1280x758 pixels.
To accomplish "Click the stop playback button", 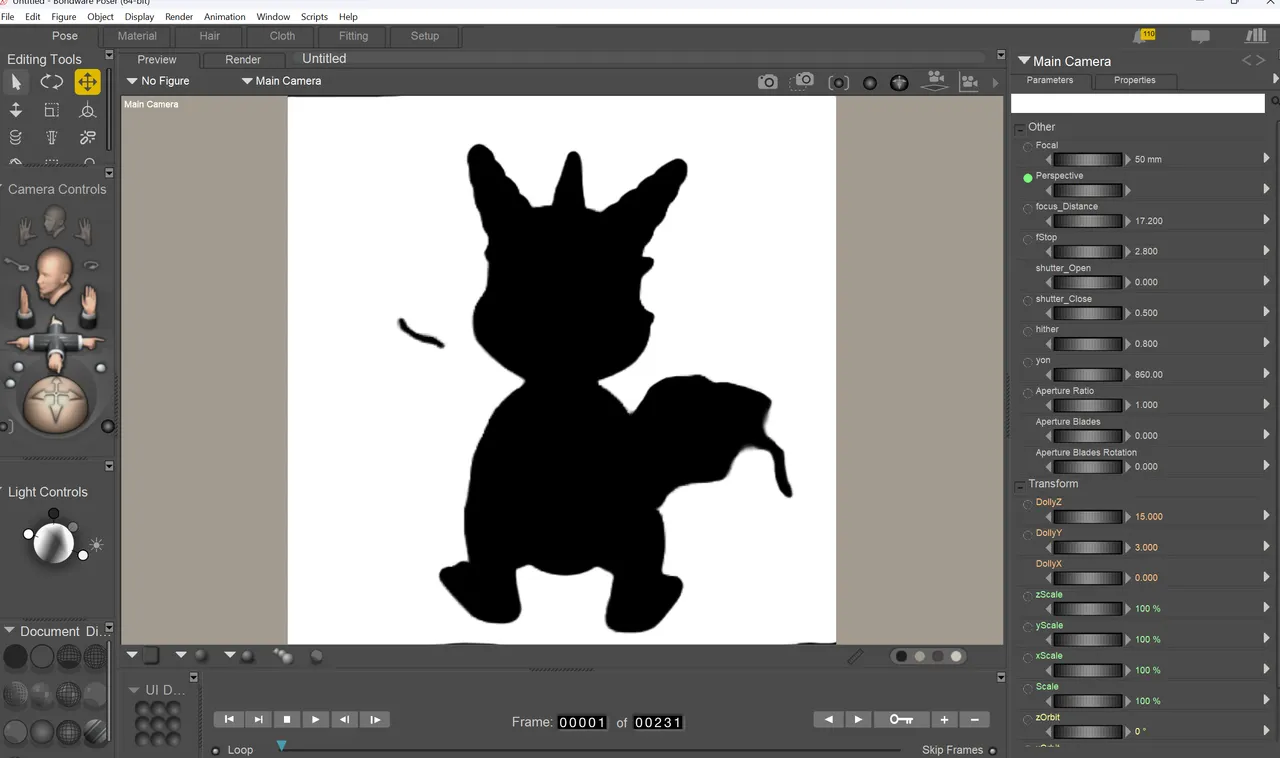I will pyautogui.click(x=287, y=719).
